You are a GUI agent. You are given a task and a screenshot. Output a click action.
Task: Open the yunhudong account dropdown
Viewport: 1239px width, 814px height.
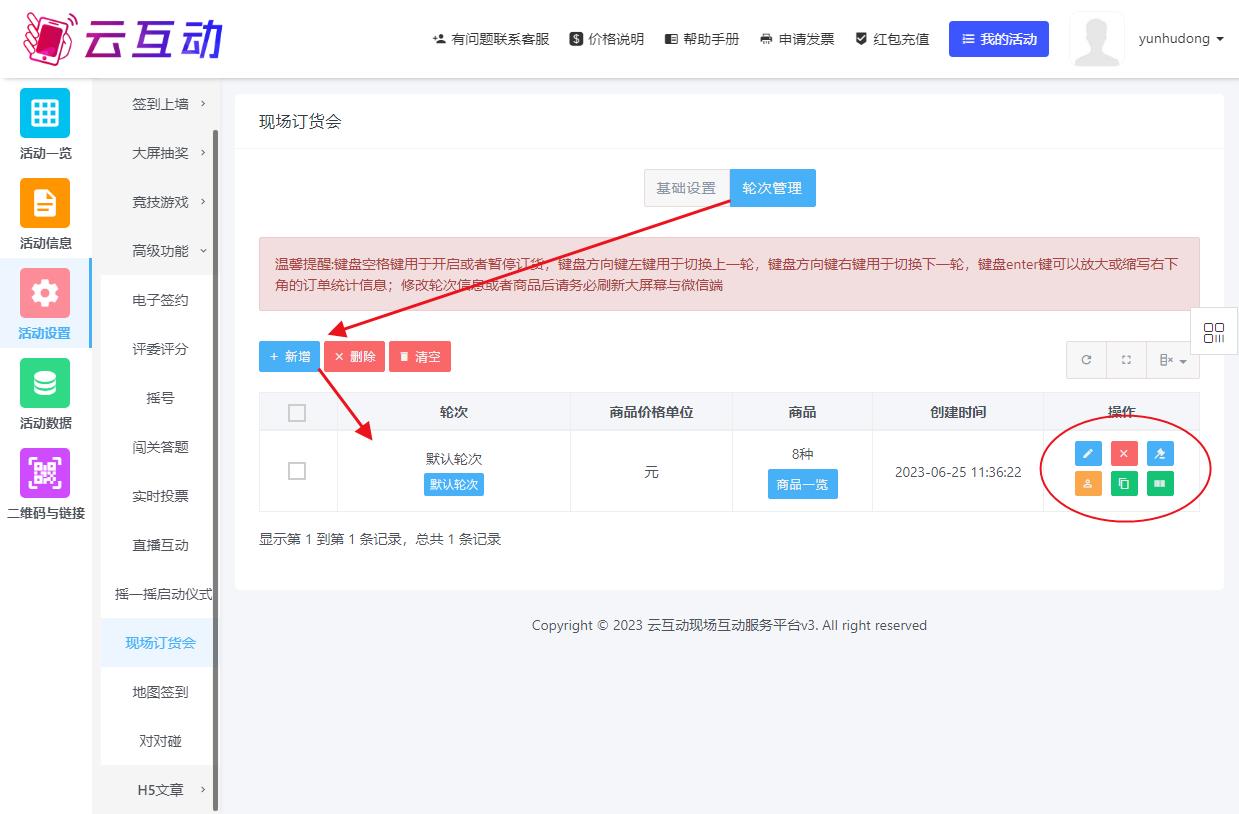tap(1181, 39)
